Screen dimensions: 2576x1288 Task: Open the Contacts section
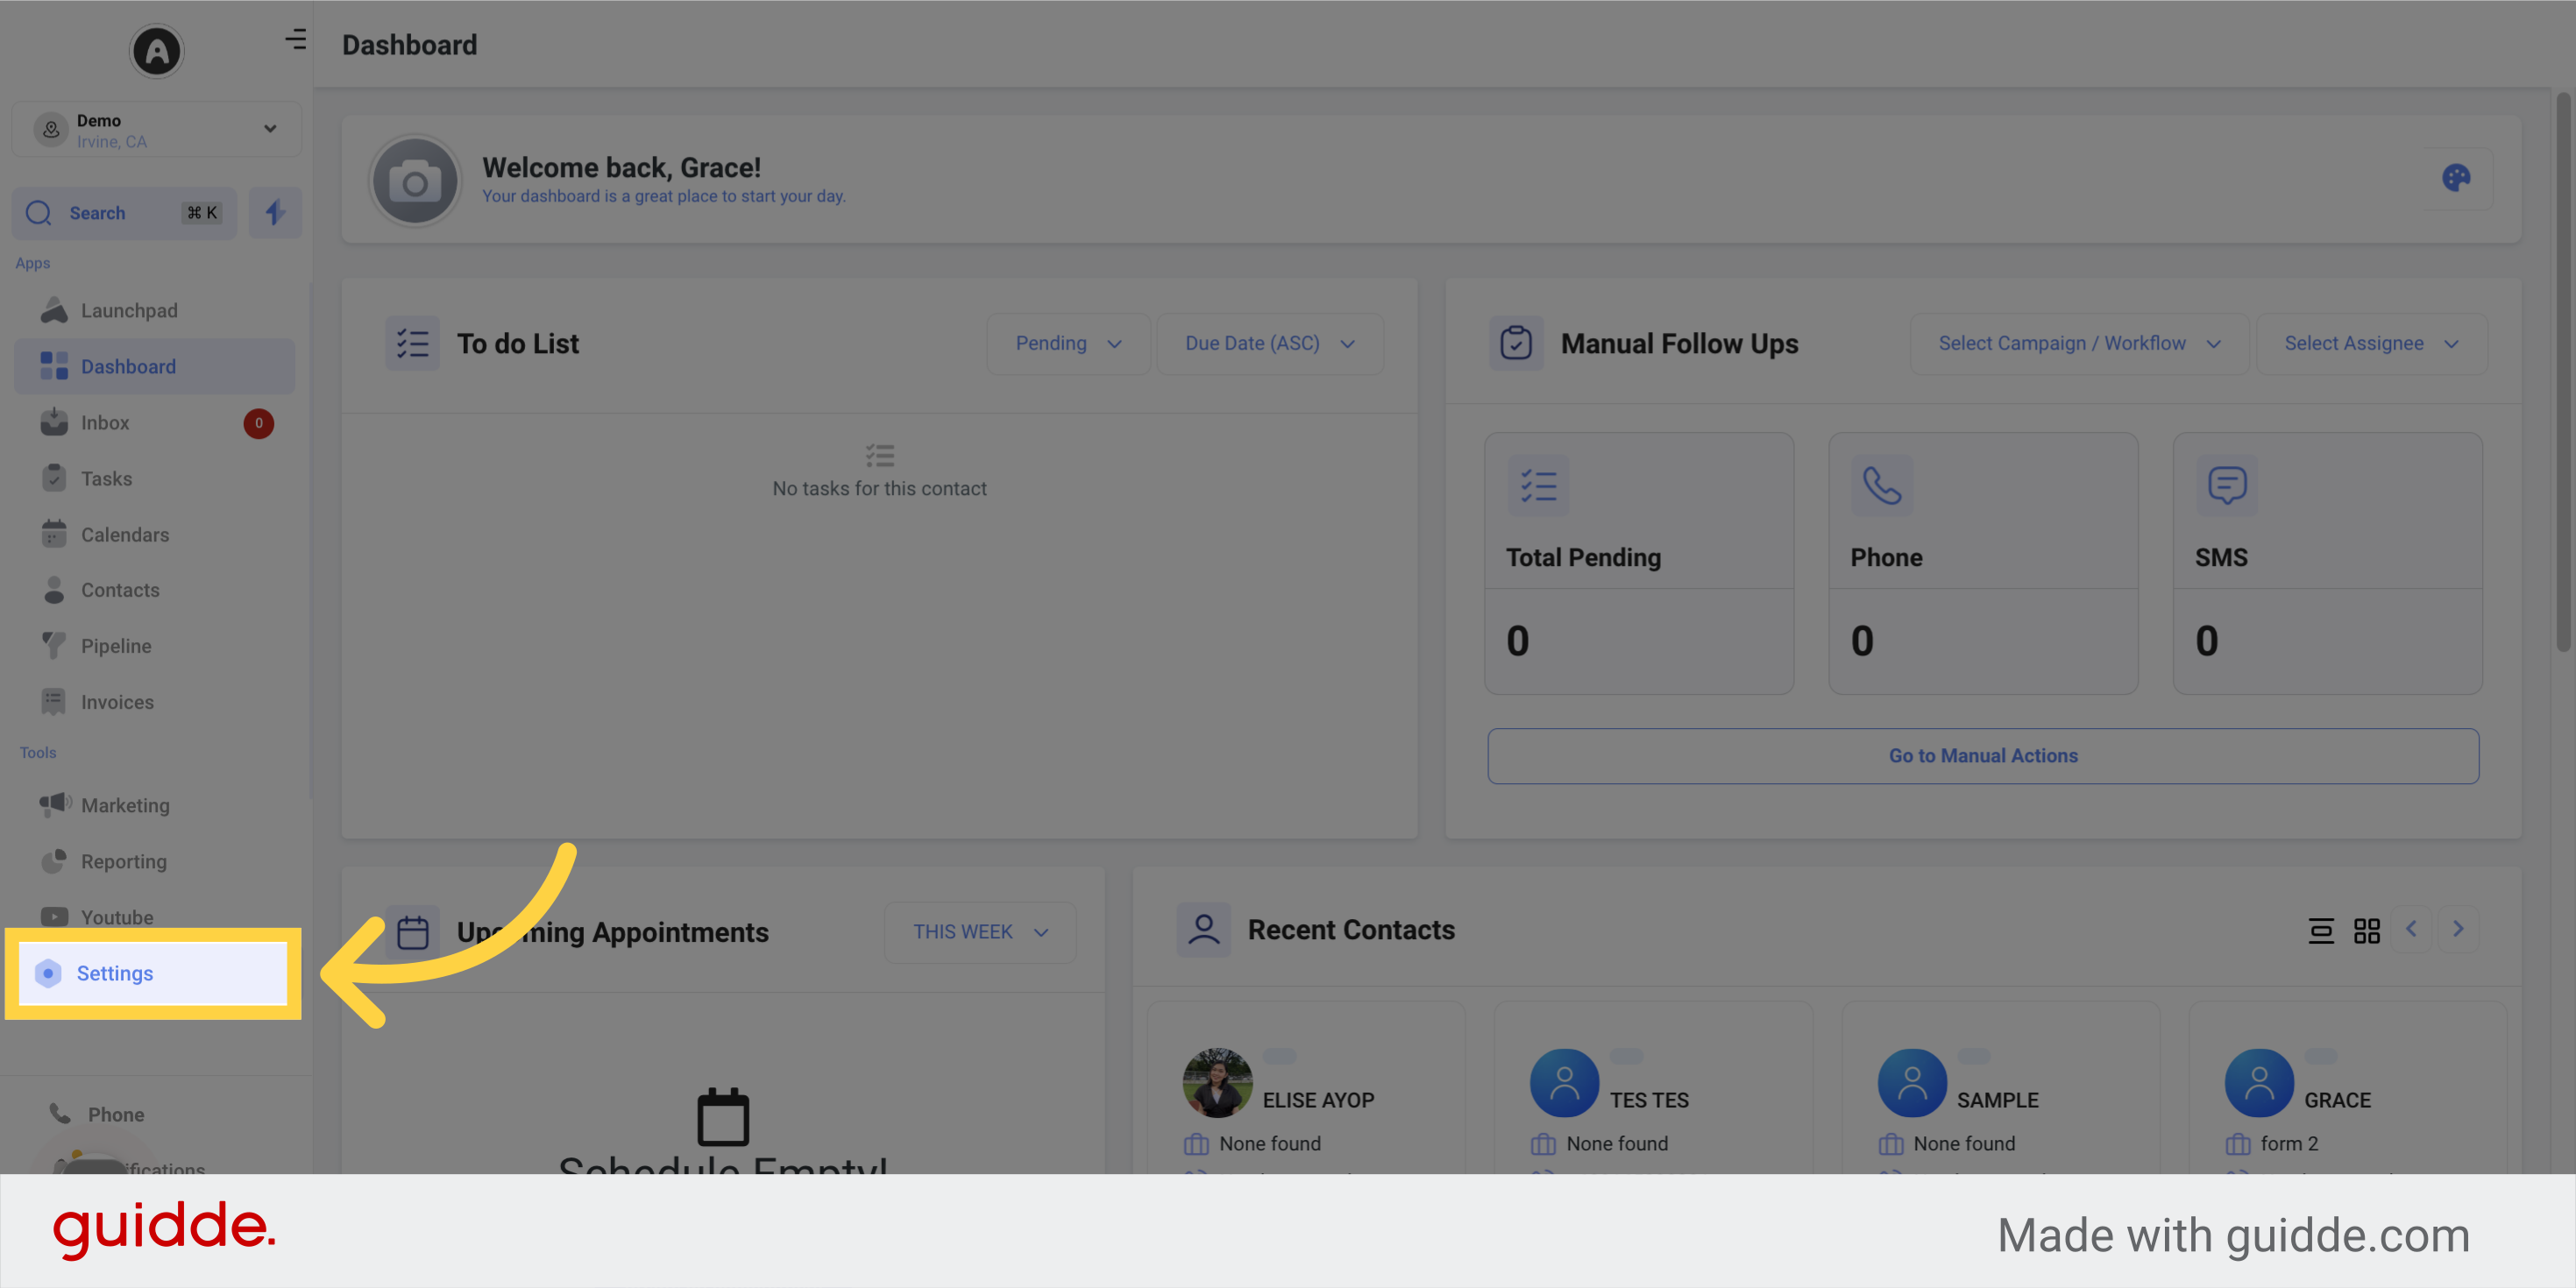click(120, 590)
